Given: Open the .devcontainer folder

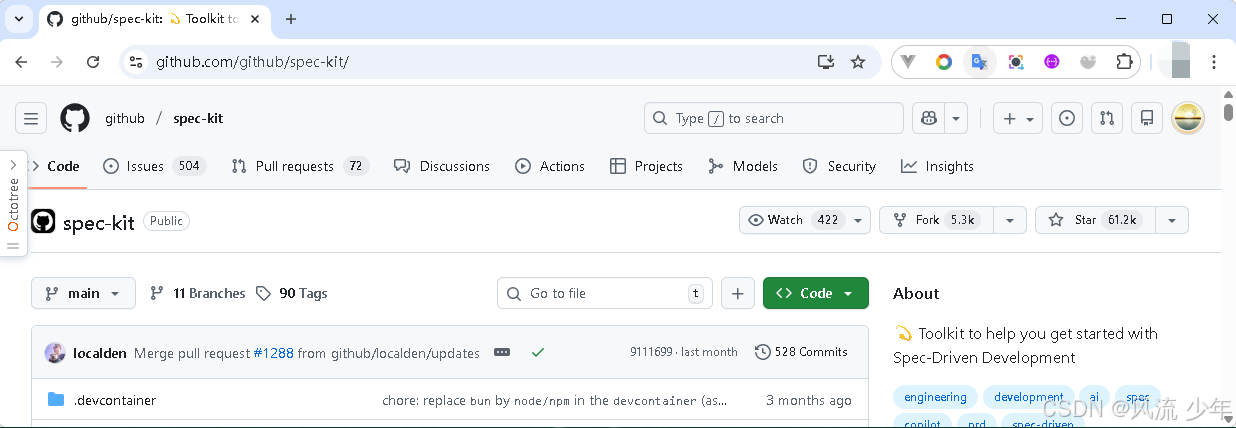Looking at the screenshot, I should tap(114, 400).
